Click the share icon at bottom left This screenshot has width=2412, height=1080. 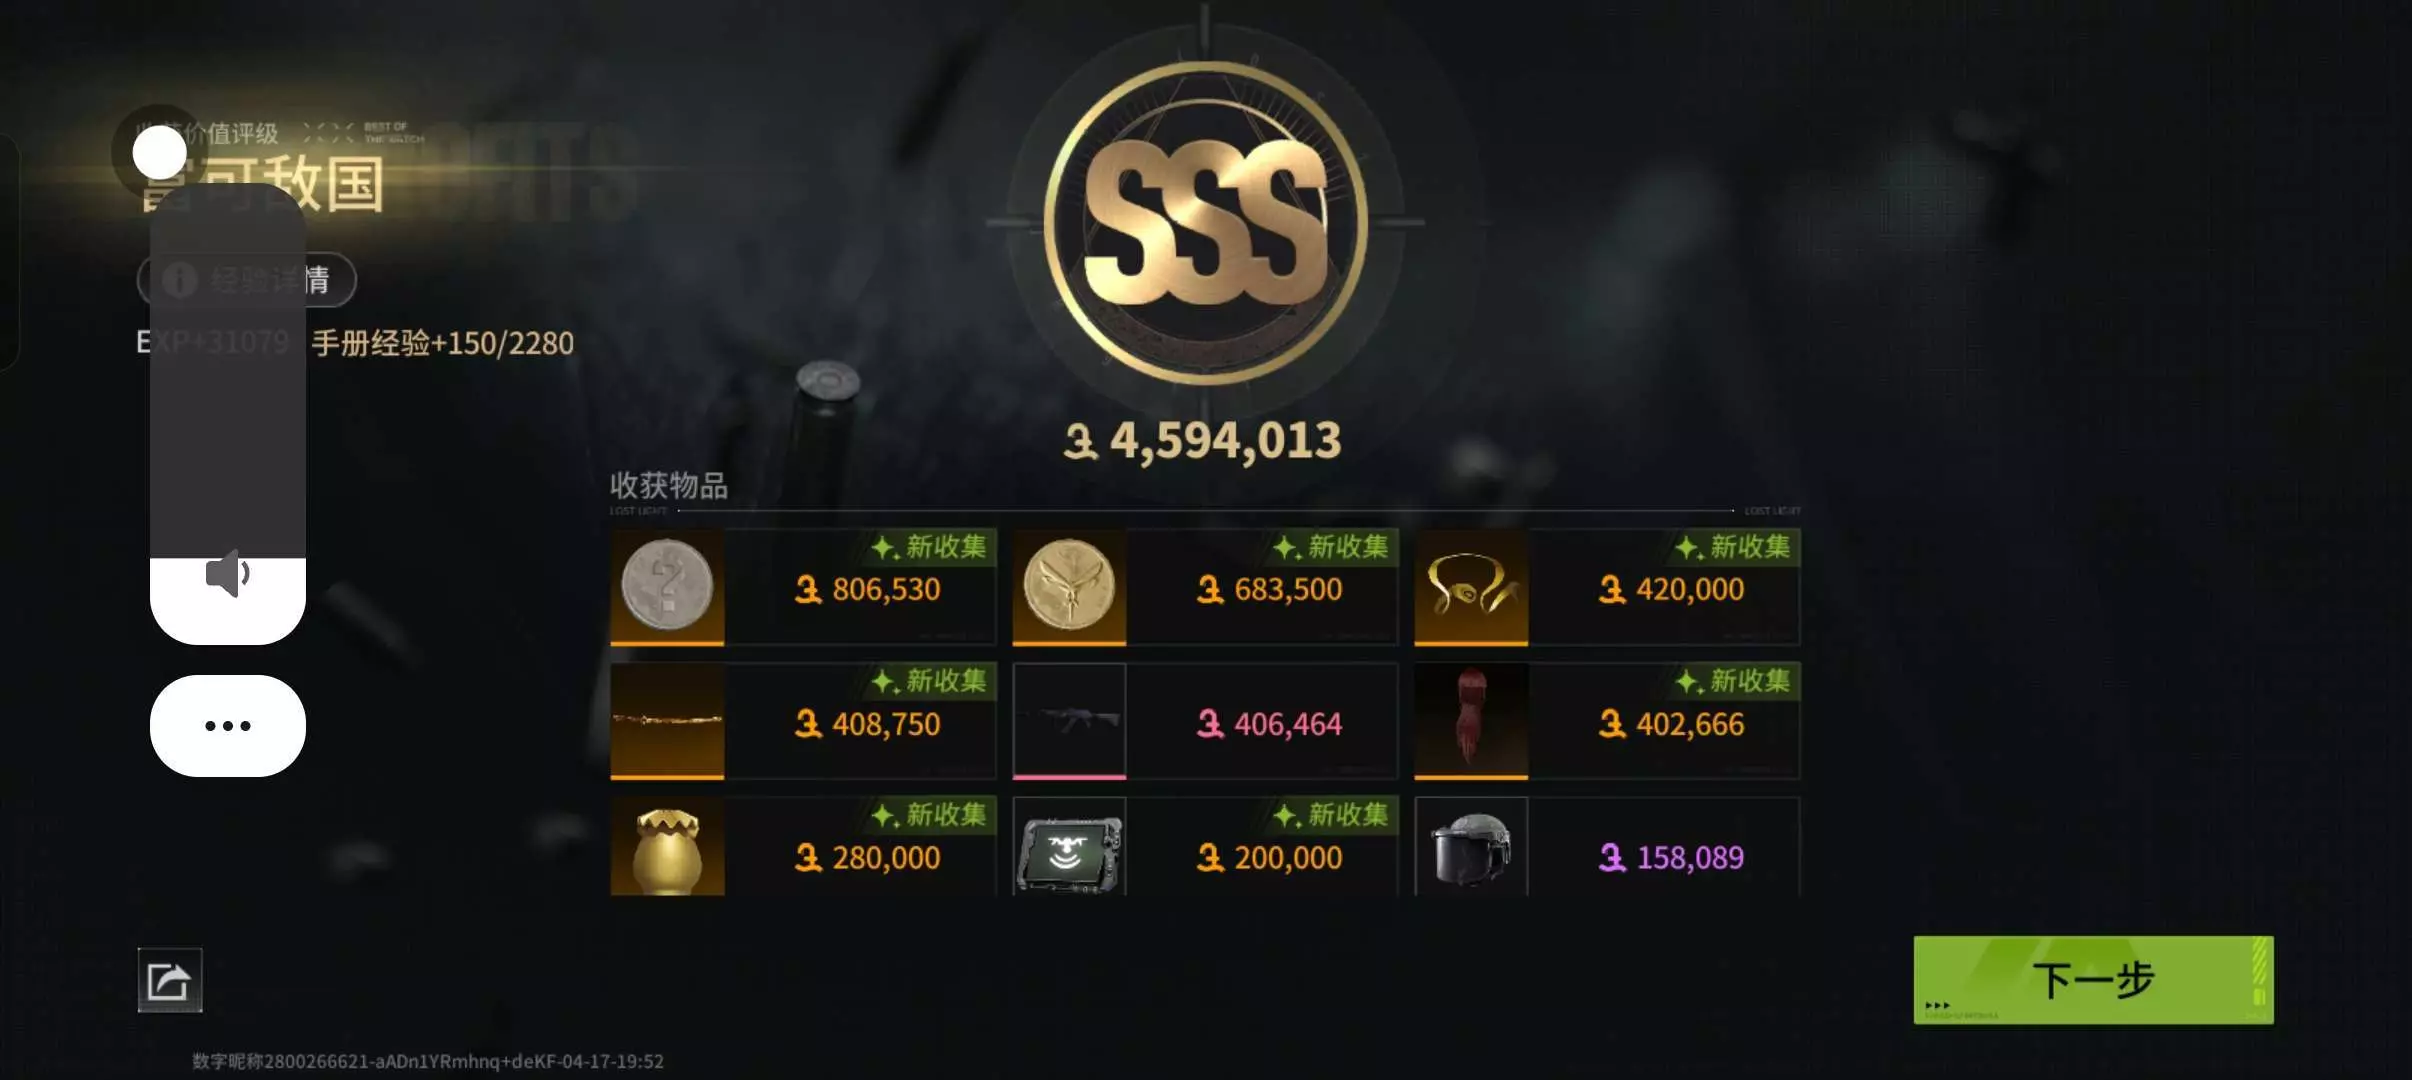[170, 980]
